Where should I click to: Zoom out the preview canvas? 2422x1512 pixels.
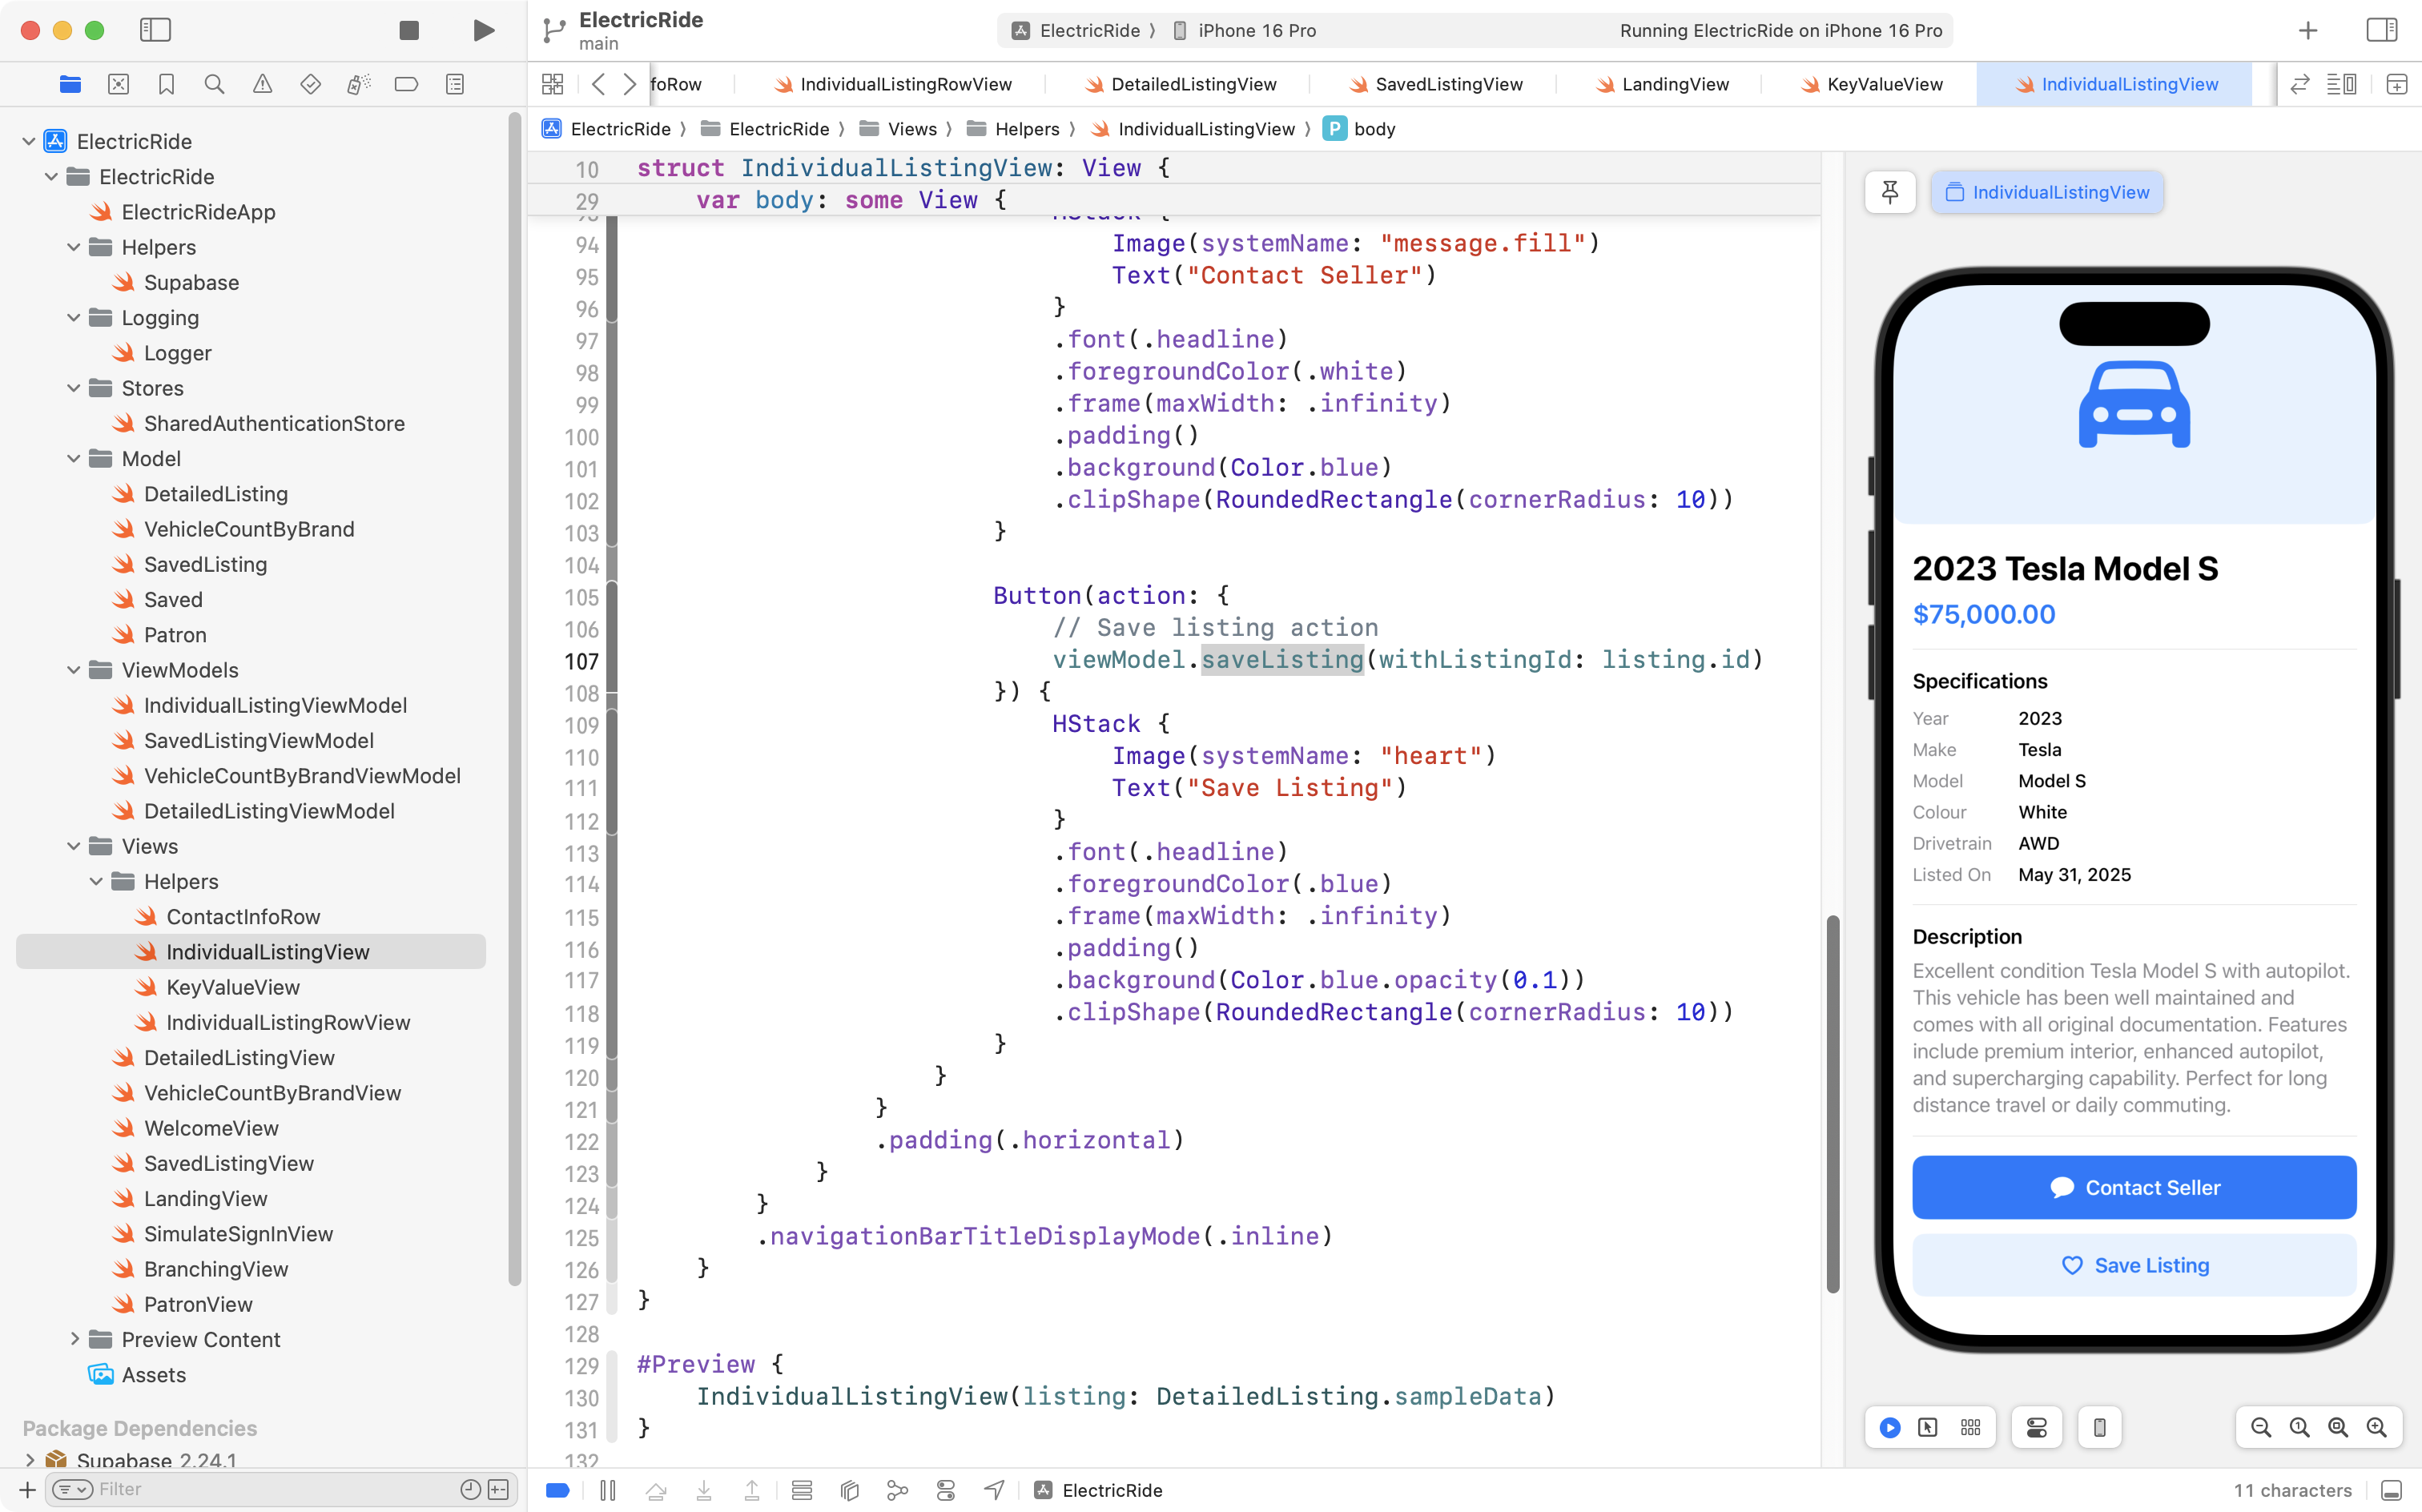(2260, 1427)
